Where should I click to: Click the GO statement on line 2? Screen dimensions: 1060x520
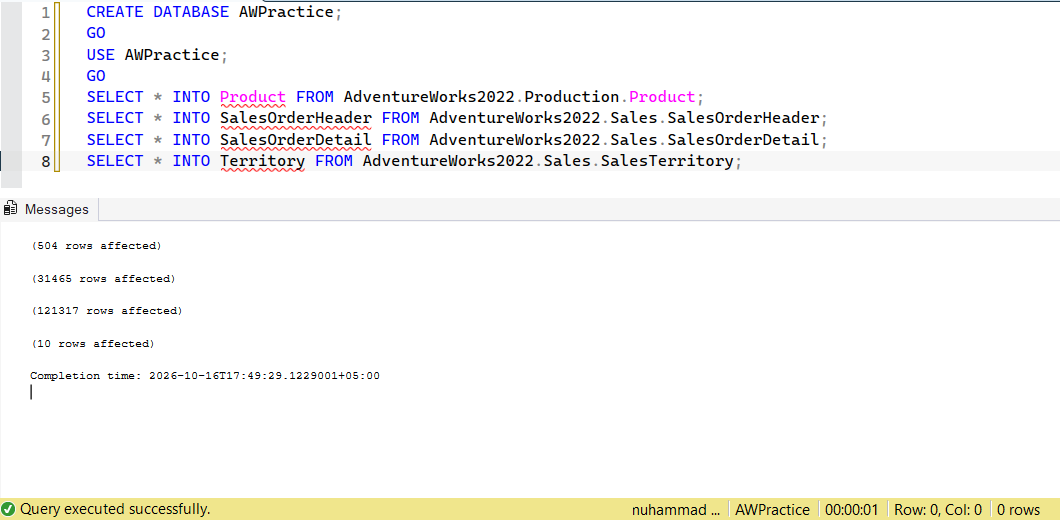[x=96, y=34]
